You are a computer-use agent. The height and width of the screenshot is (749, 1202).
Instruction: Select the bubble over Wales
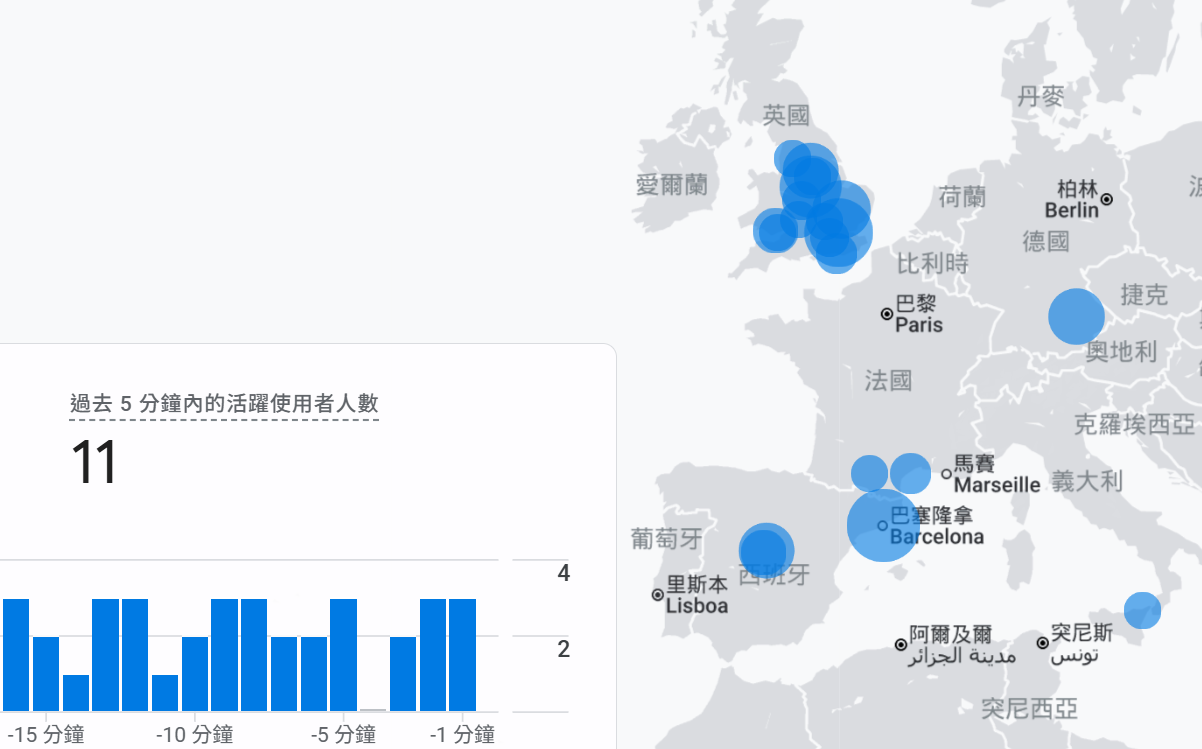(x=775, y=231)
